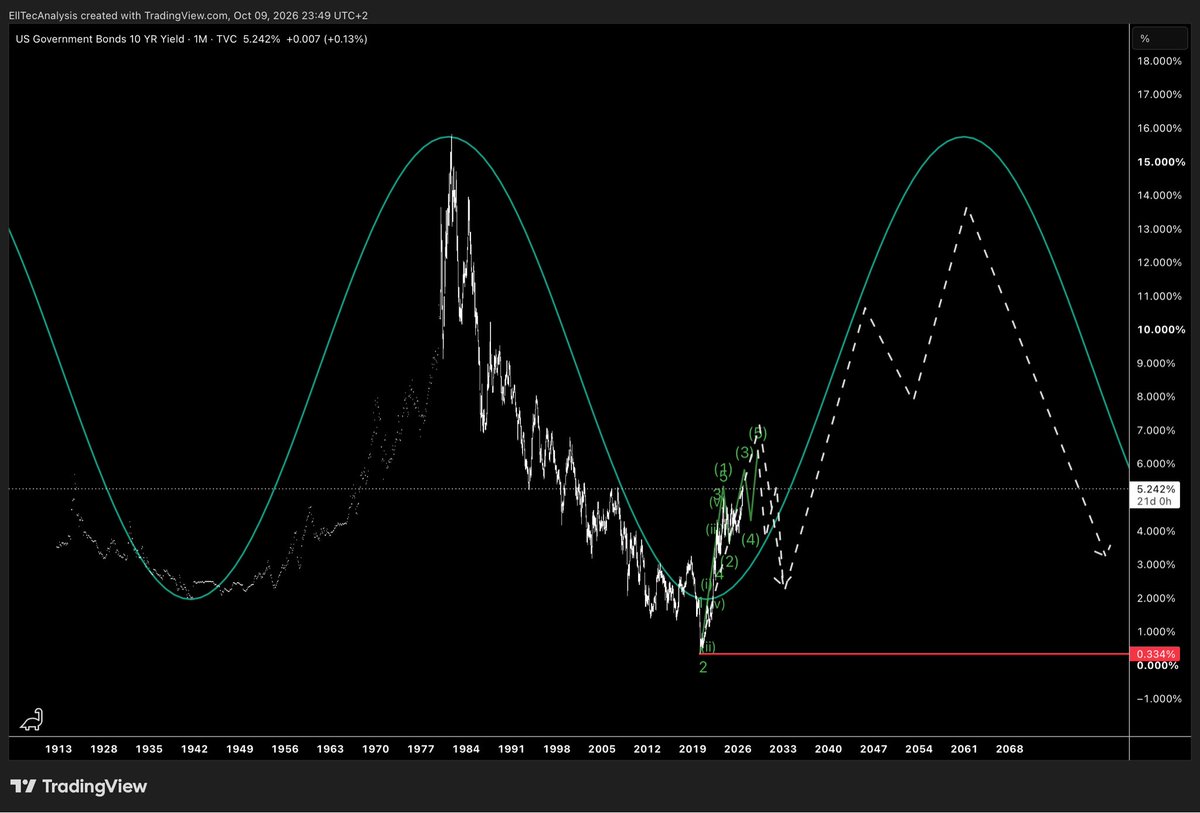Select the dashed projection arrowhead near 2033

[785, 582]
